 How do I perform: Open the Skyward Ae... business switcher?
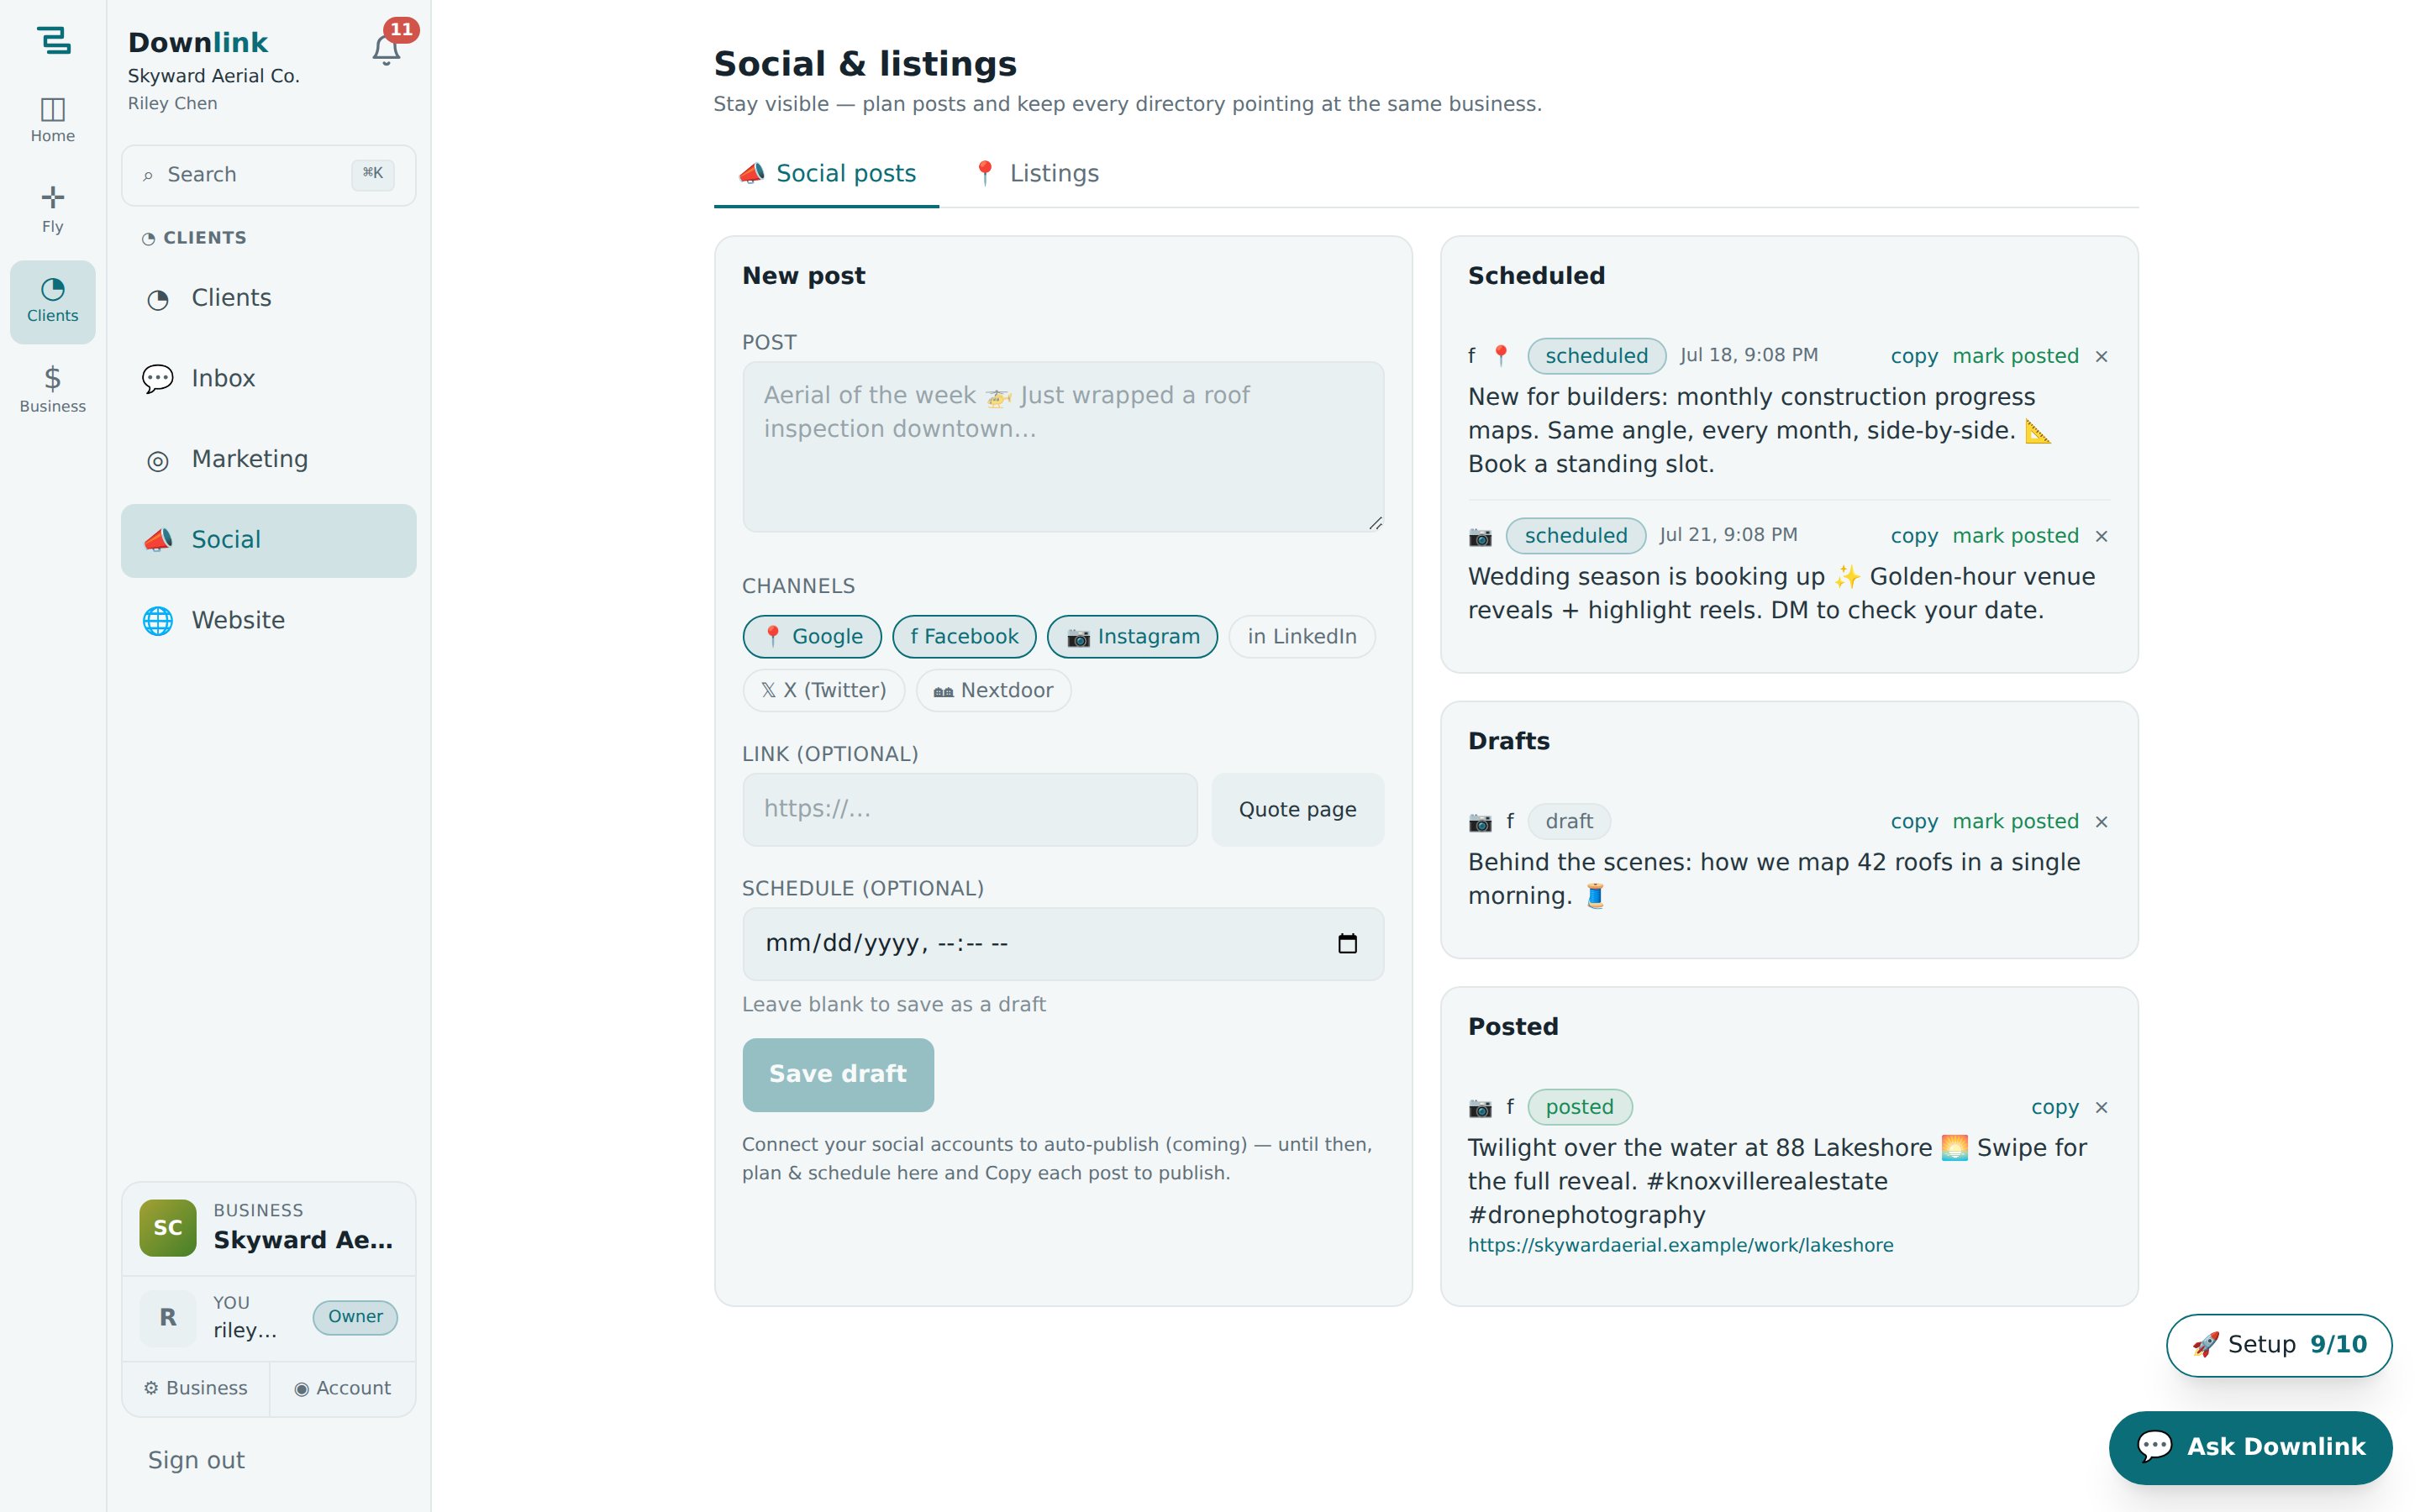(x=268, y=1228)
